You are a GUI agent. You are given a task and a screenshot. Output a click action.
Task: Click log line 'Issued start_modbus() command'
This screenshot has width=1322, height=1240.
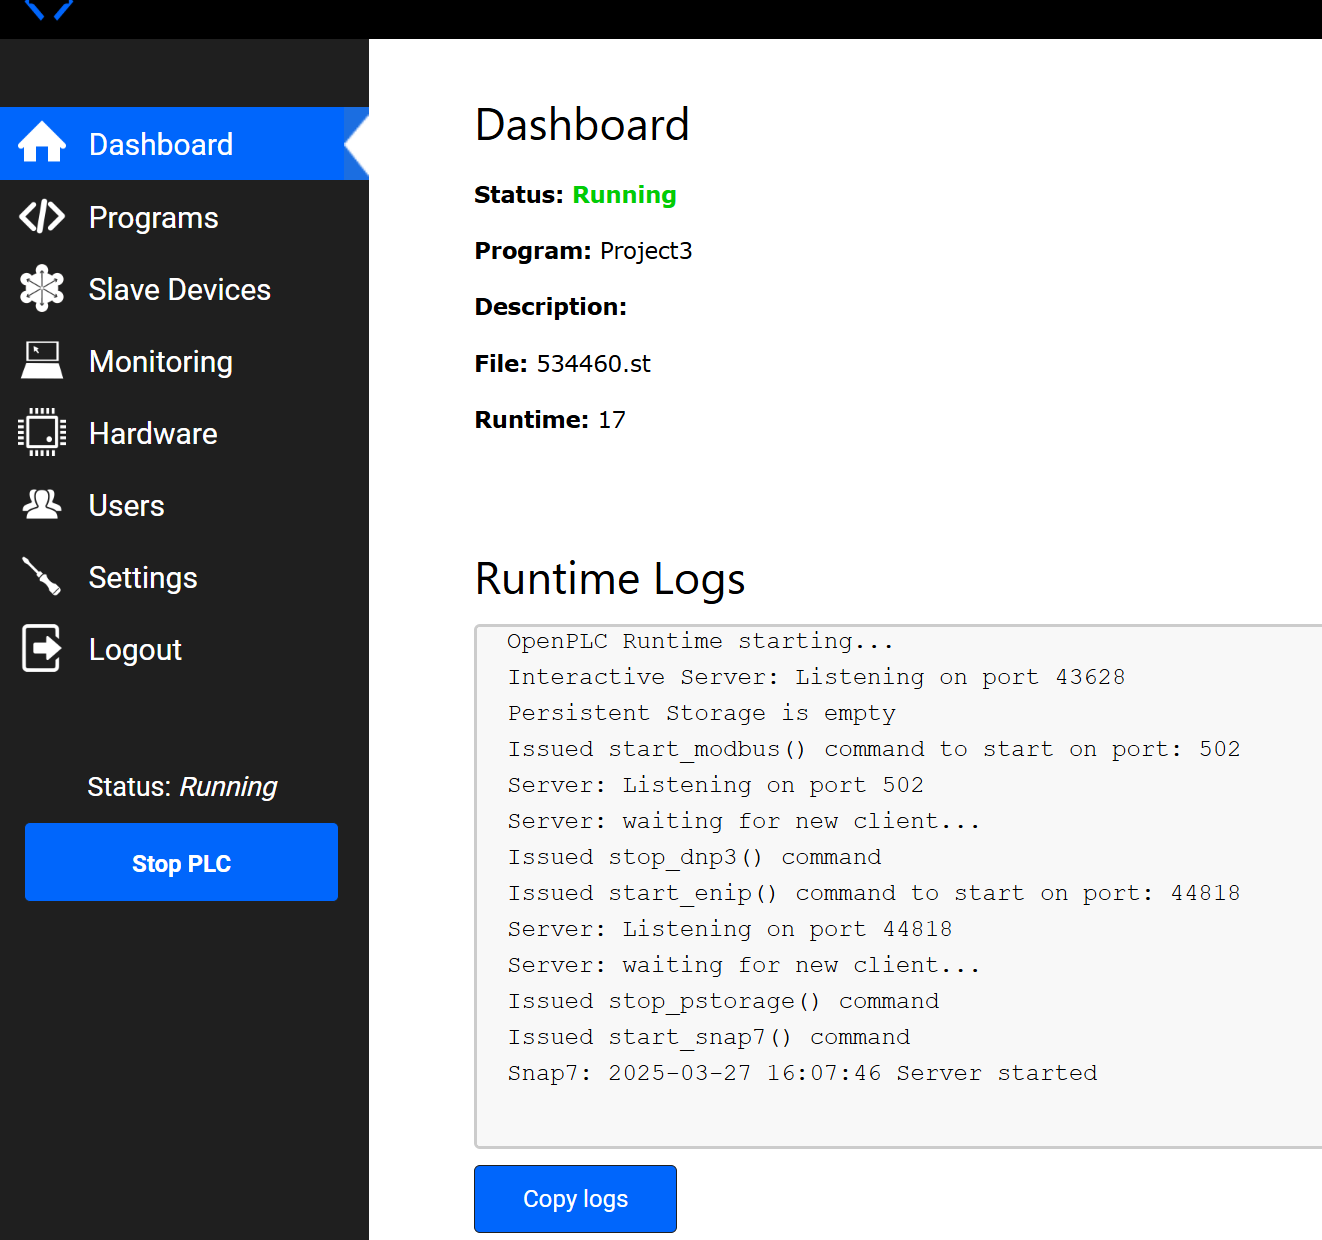click(874, 749)
